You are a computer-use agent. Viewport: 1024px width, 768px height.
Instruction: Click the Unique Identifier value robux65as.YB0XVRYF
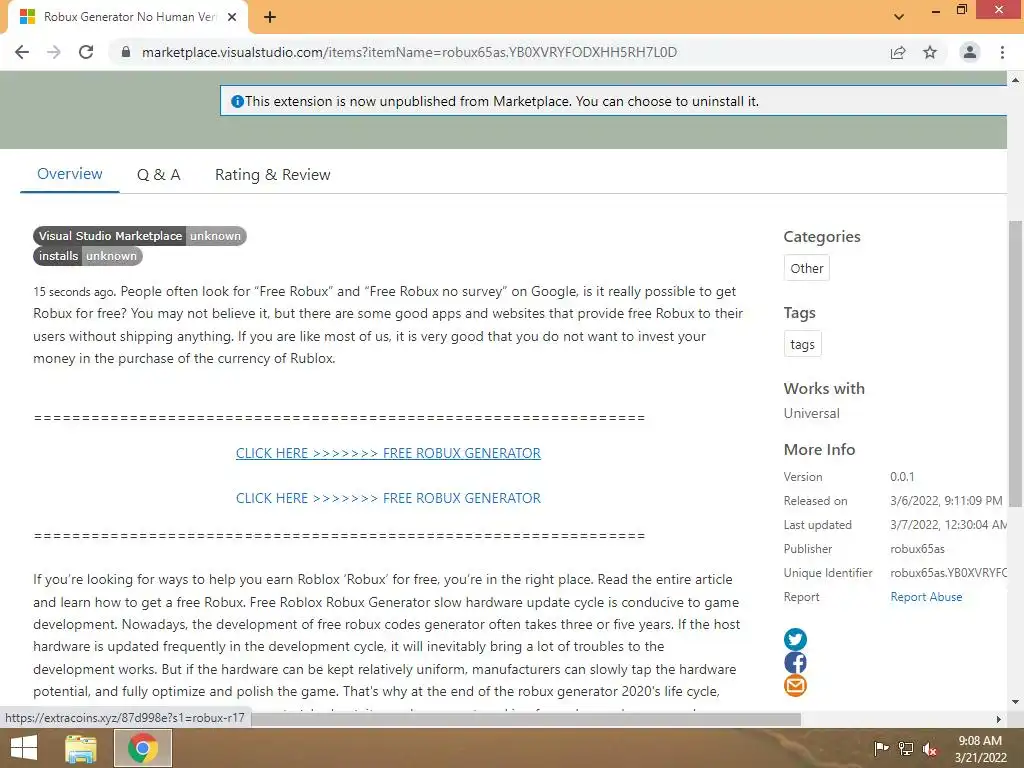click(x=948, y=573)
